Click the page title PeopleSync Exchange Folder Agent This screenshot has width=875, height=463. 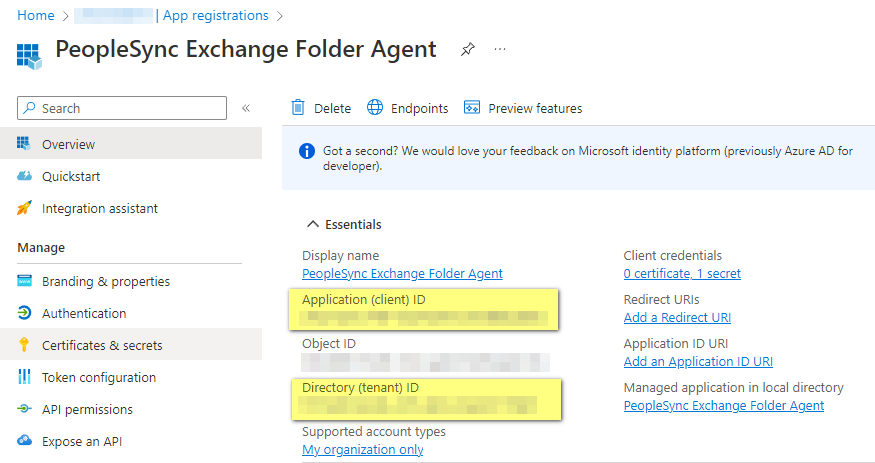pyautogui.click(x=246, y=49)
